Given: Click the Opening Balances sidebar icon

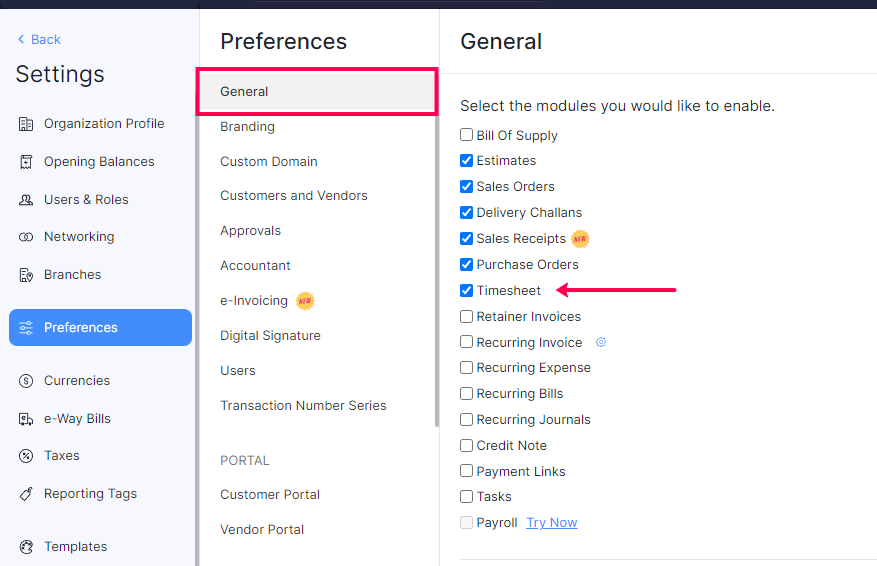Looking at the screenshot, I should click(x=26, y=162).
